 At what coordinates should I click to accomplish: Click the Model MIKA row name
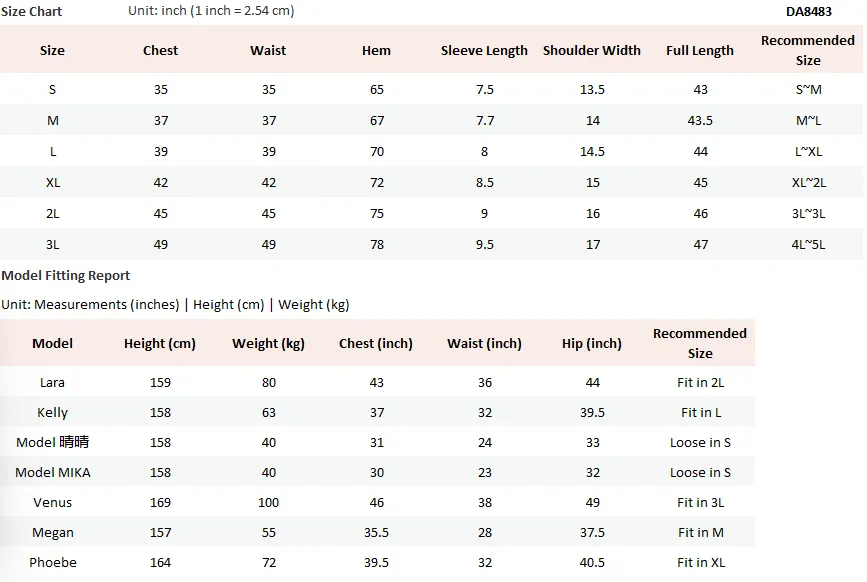click(53, 473)
